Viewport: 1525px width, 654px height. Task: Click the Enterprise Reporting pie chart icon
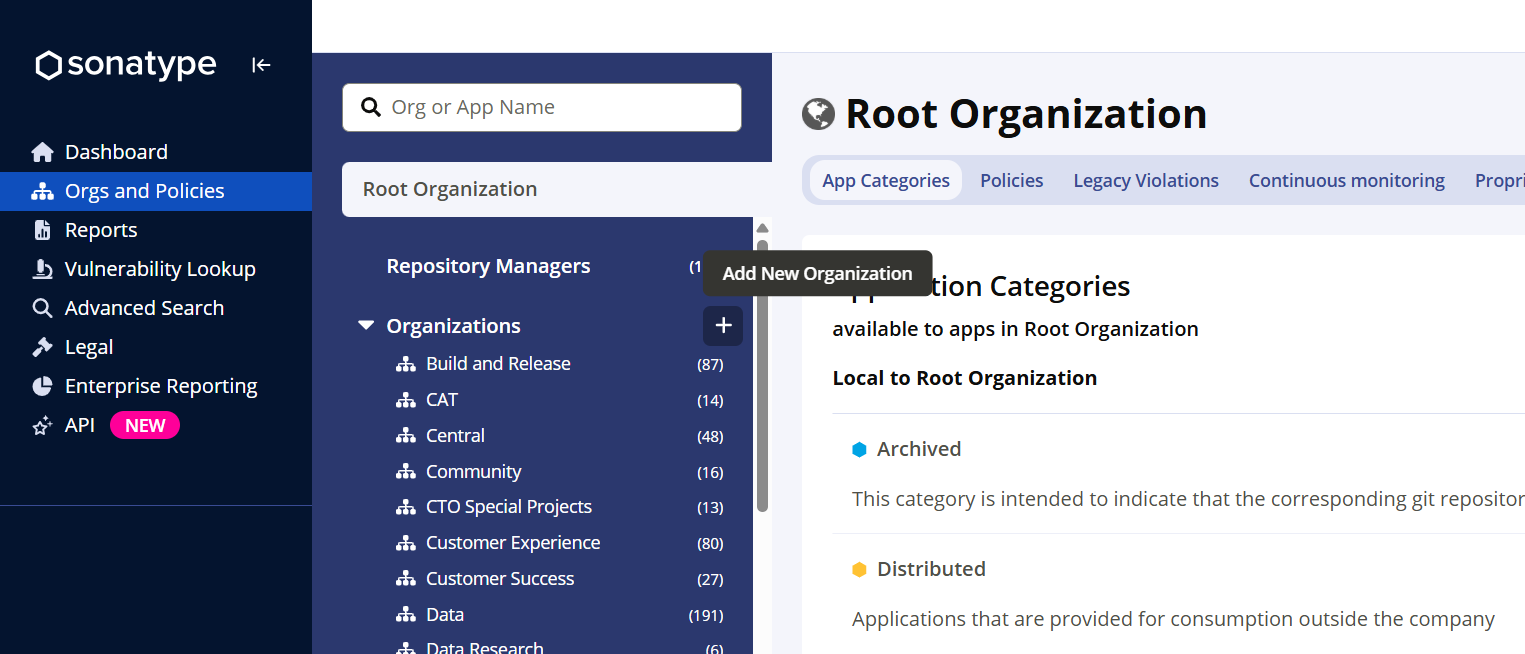pos(42,386)
